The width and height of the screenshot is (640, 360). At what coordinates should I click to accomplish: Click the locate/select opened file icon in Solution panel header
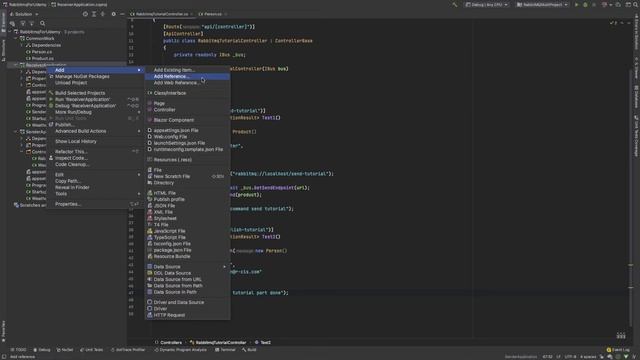85,14
